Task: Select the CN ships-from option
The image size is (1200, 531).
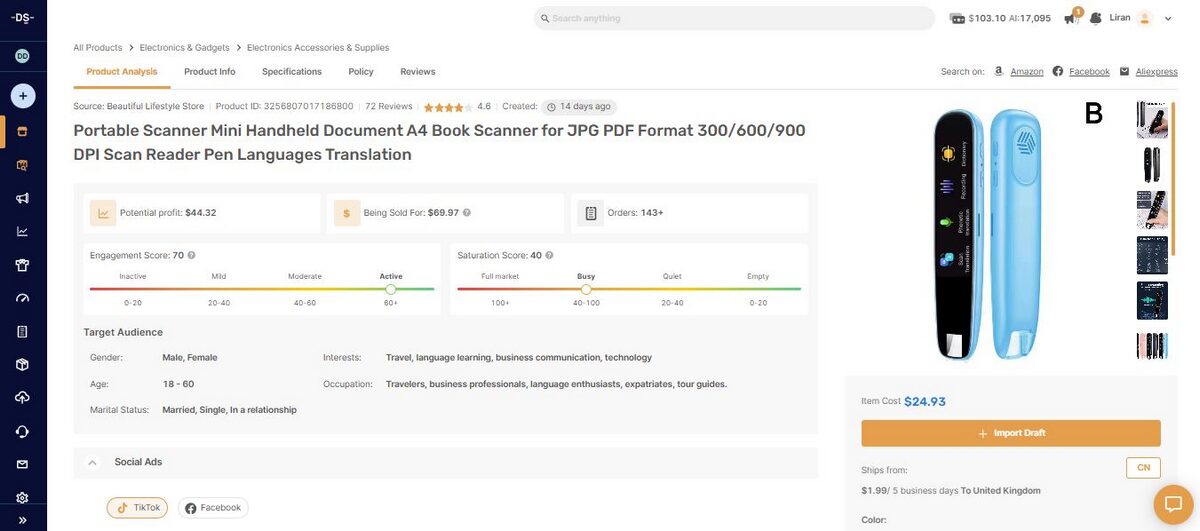Action: coord(1143,468)
